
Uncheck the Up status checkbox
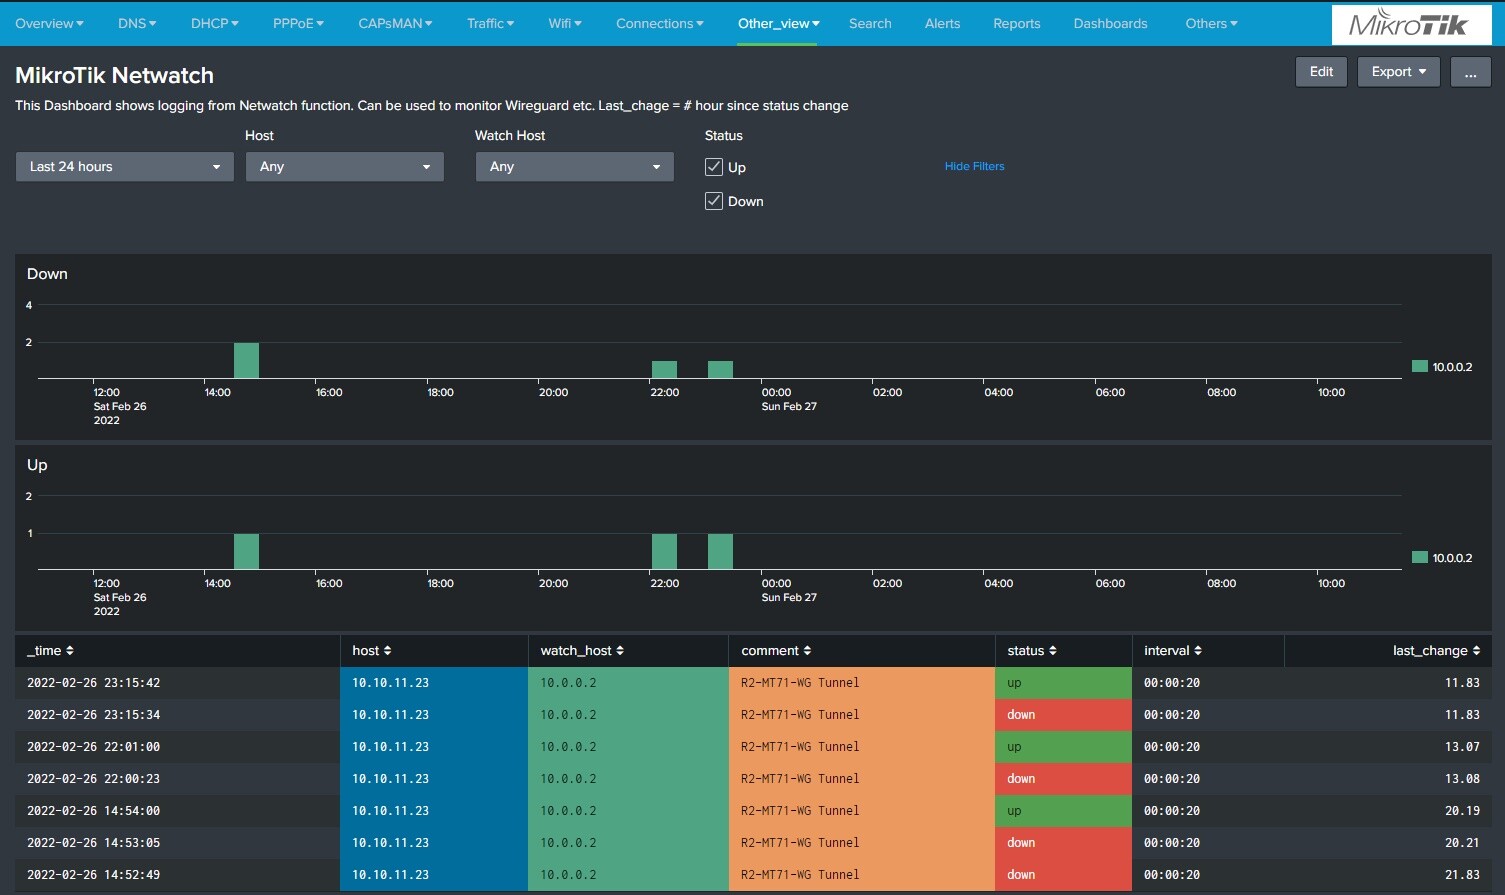point(714,167)
